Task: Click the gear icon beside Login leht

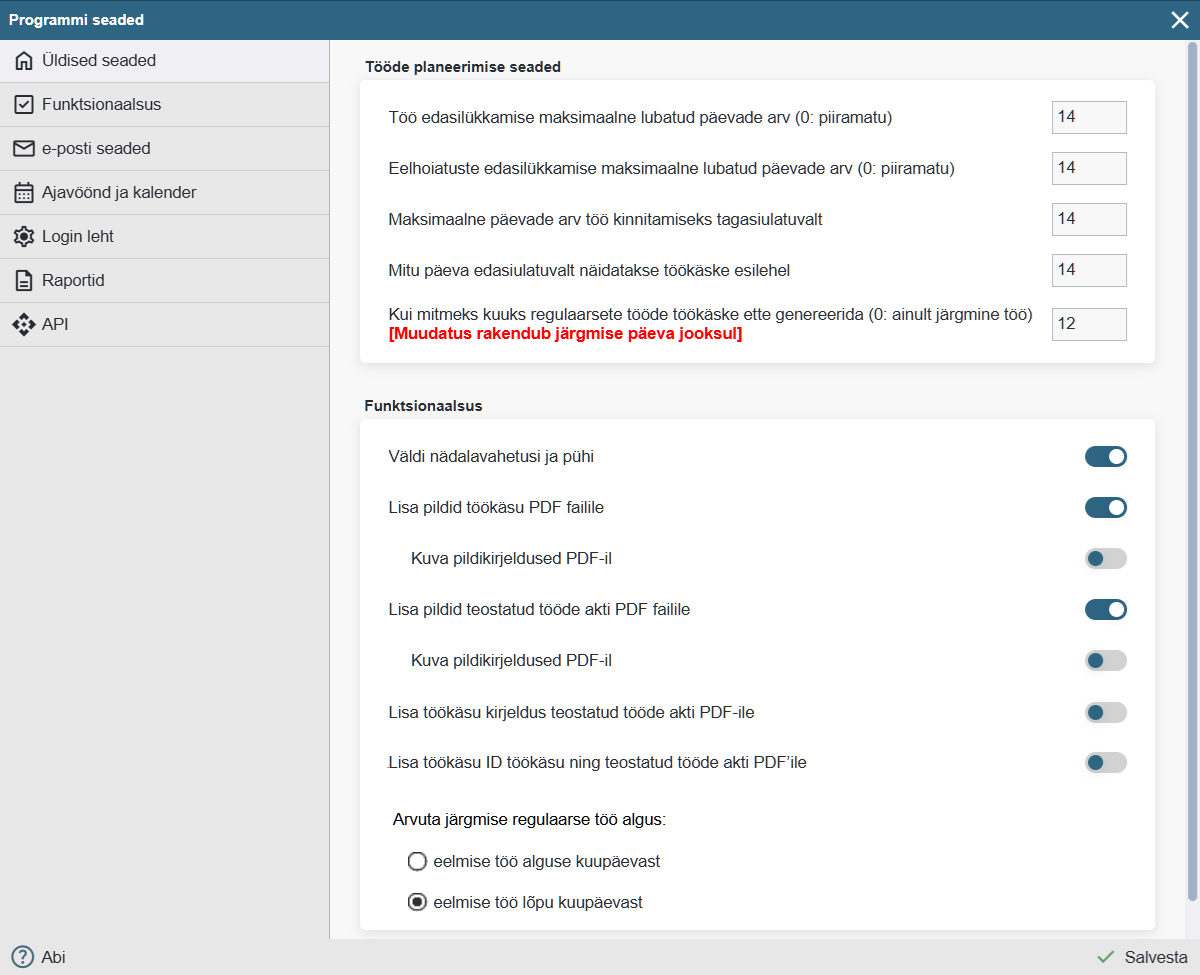Action: [x=24, y=237]
